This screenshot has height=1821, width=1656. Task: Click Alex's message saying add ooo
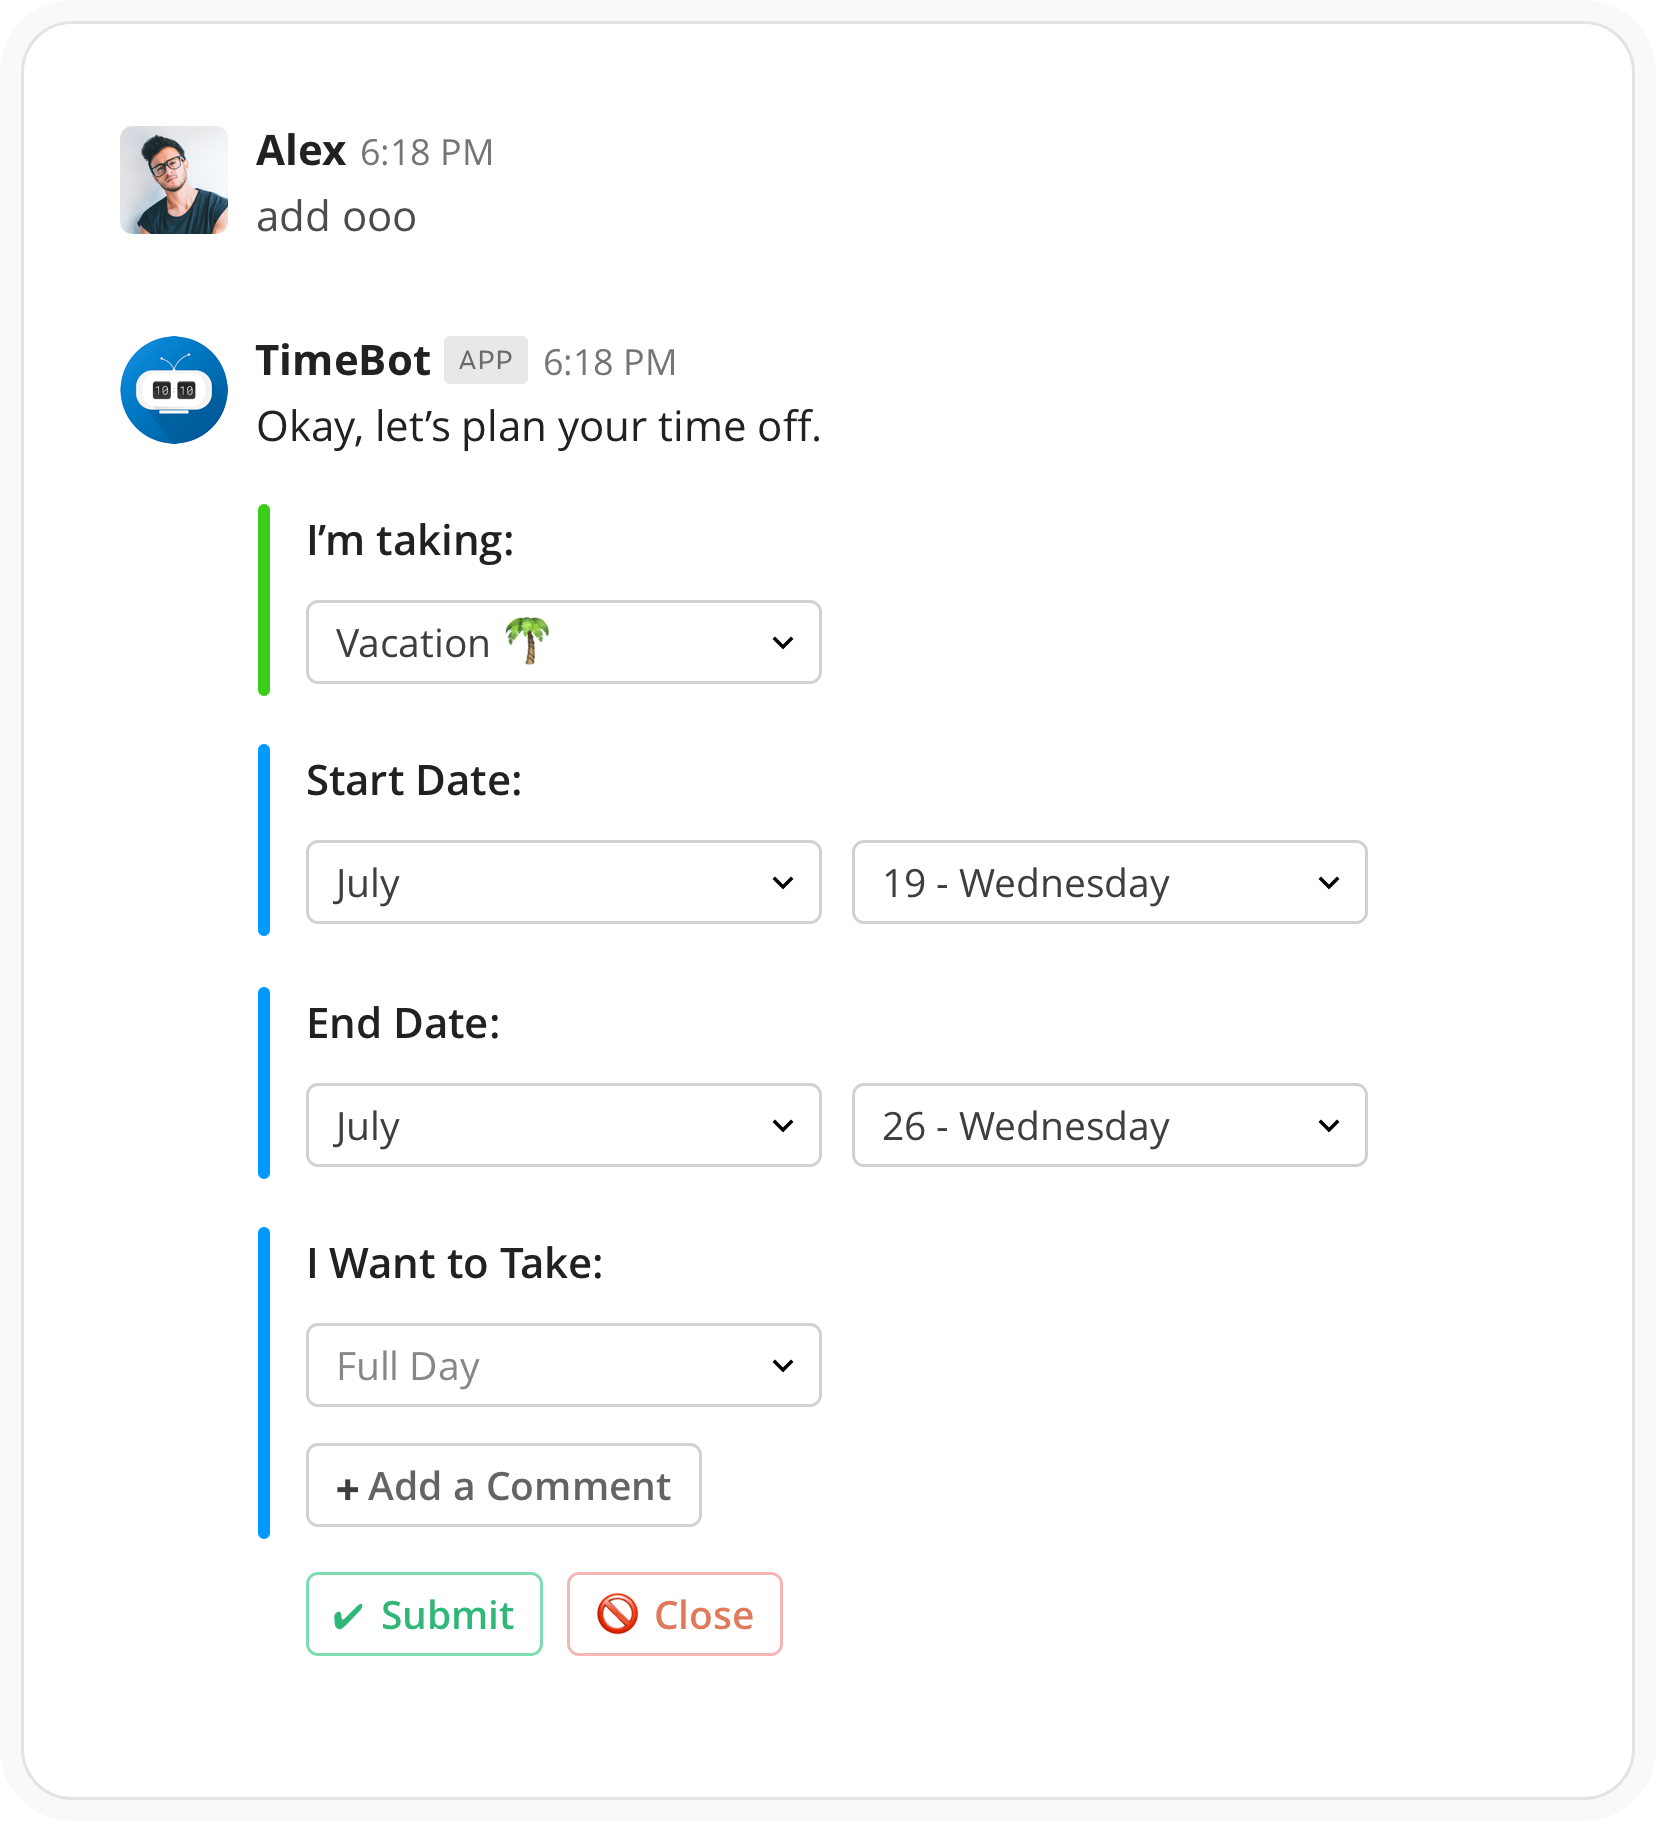point(336,215)
